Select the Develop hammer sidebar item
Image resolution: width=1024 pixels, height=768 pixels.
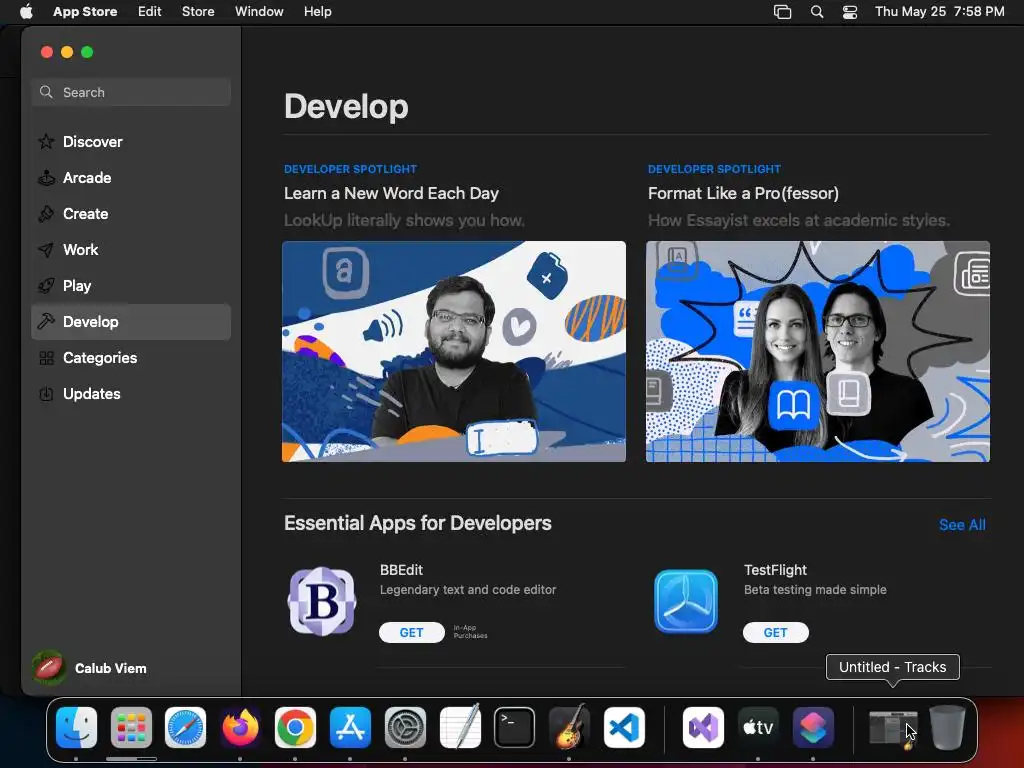click(x=131, y=321)
